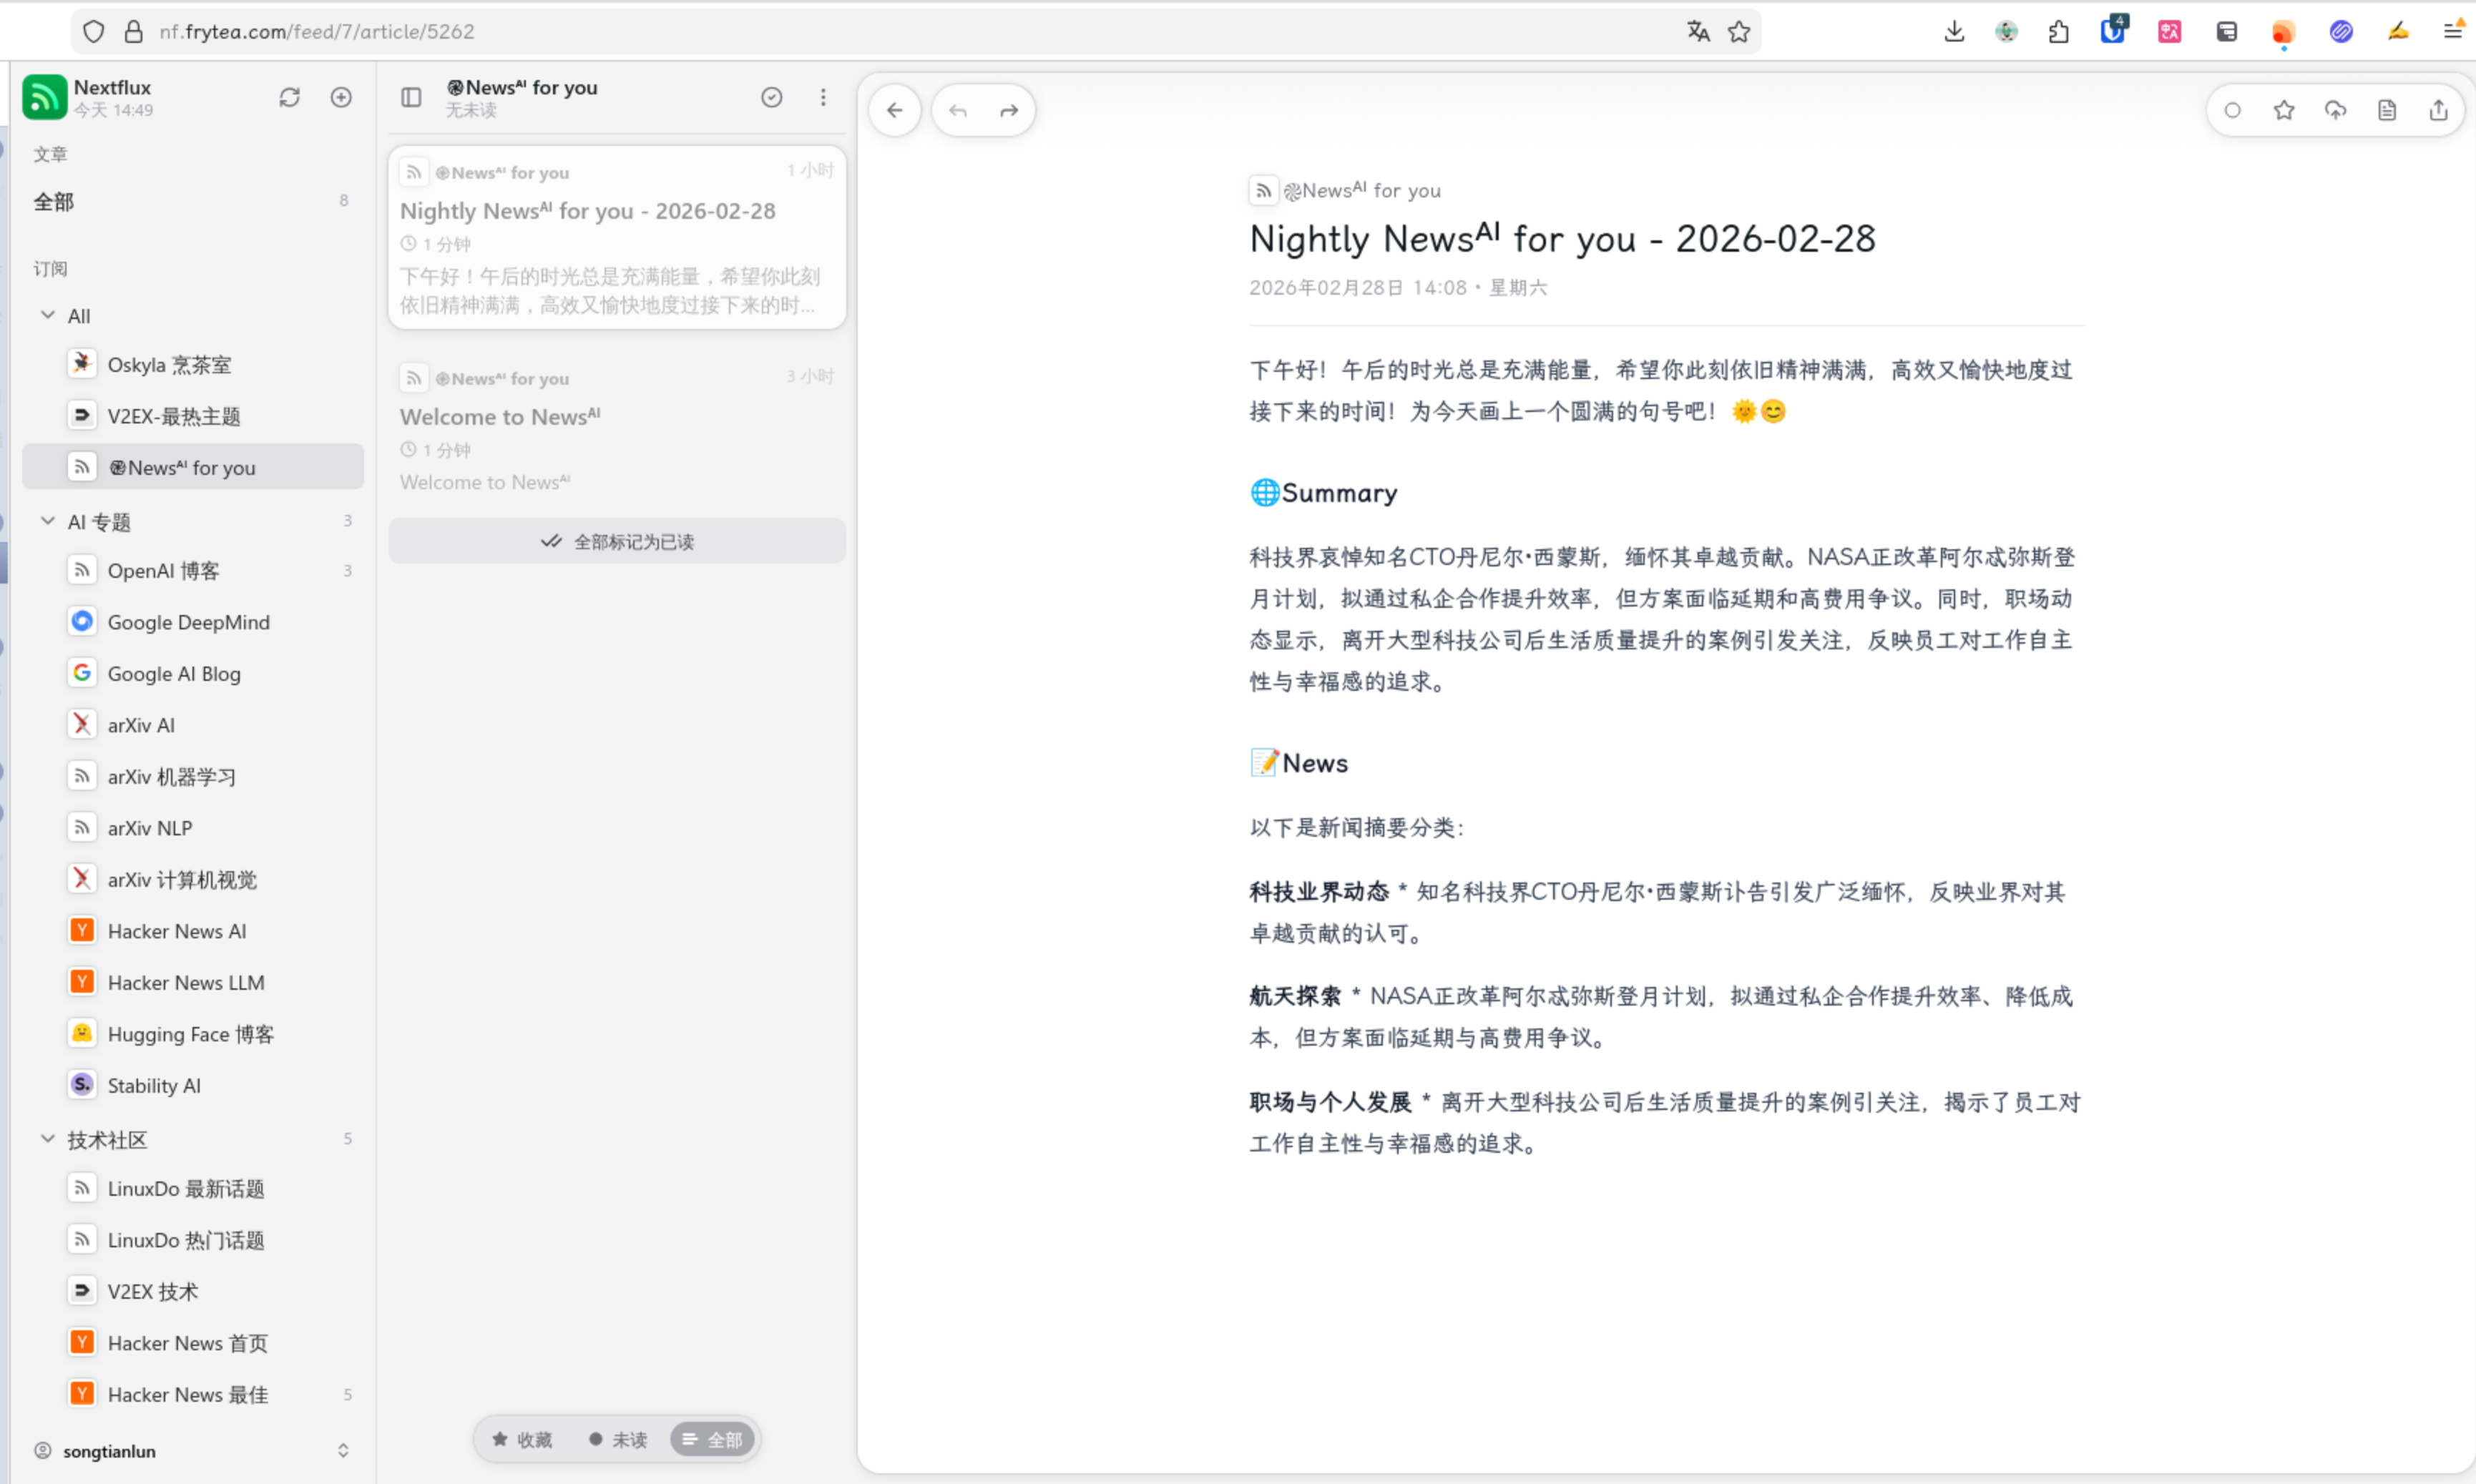Click the add feed plus icon
The width and height of the screenshot is (2476, 1484).
[341, 97]
